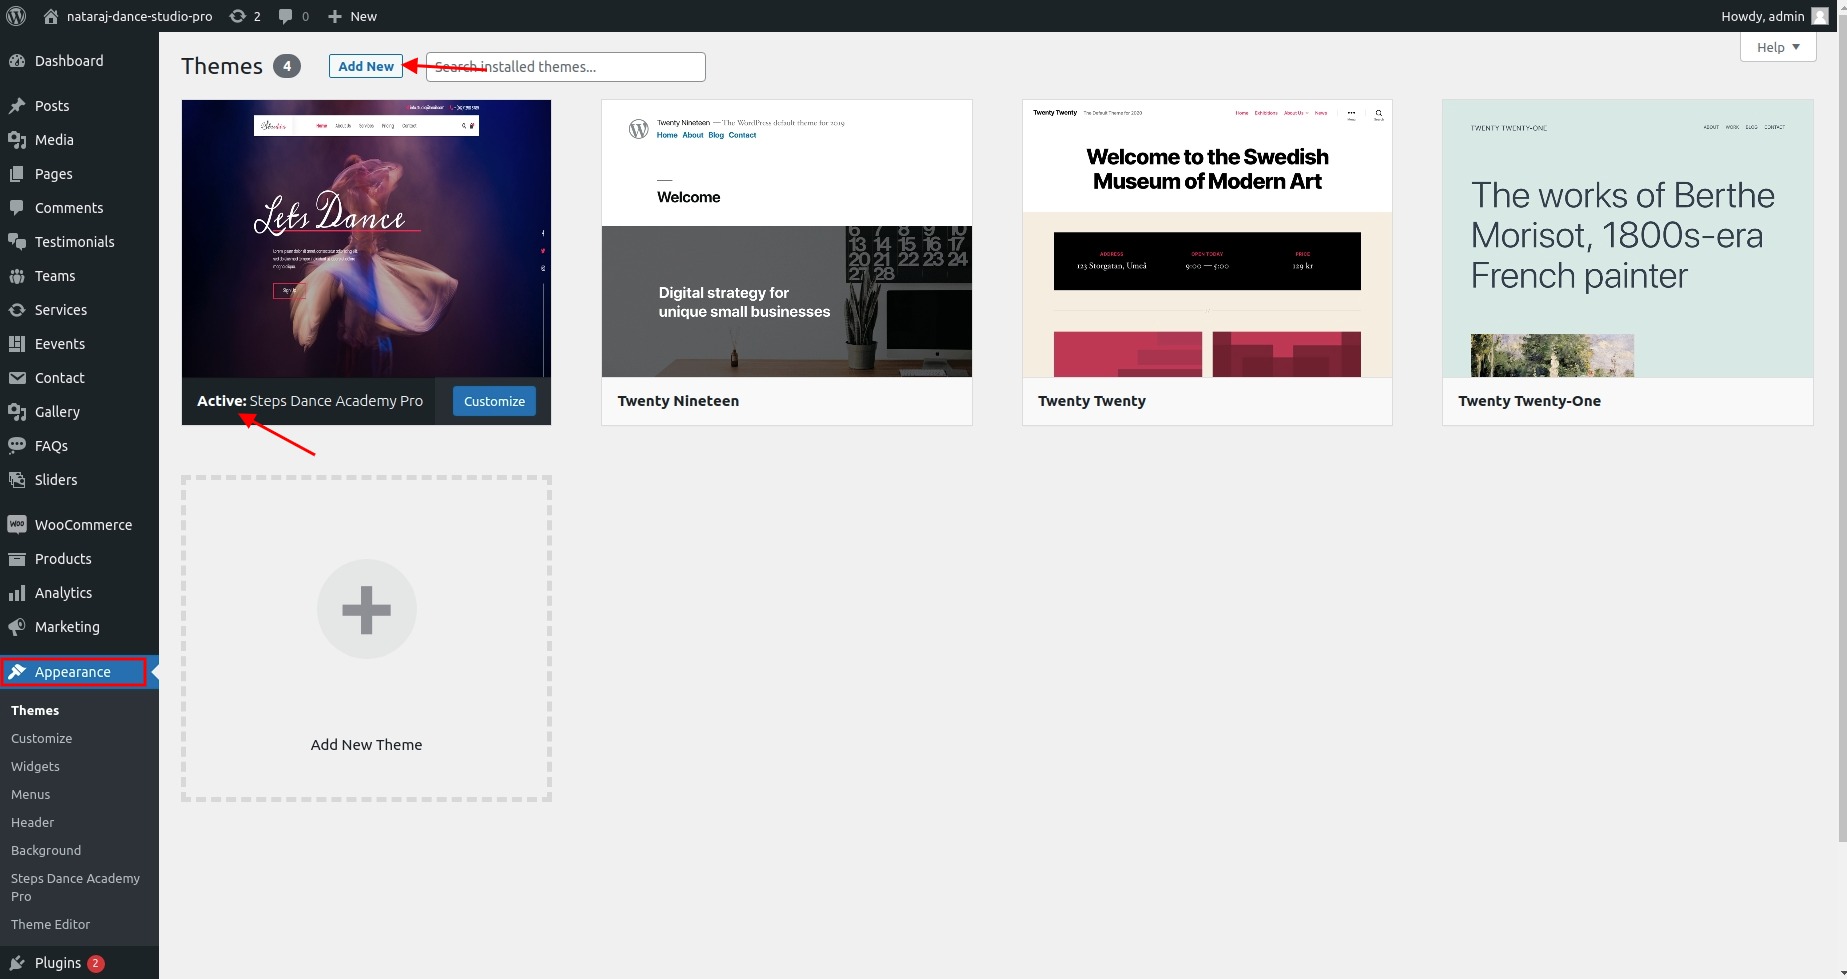Image resolution: width=1847 pixels, height=979 pixels.
Task: Click the Teams group icon
Action: tap(17, 276)
